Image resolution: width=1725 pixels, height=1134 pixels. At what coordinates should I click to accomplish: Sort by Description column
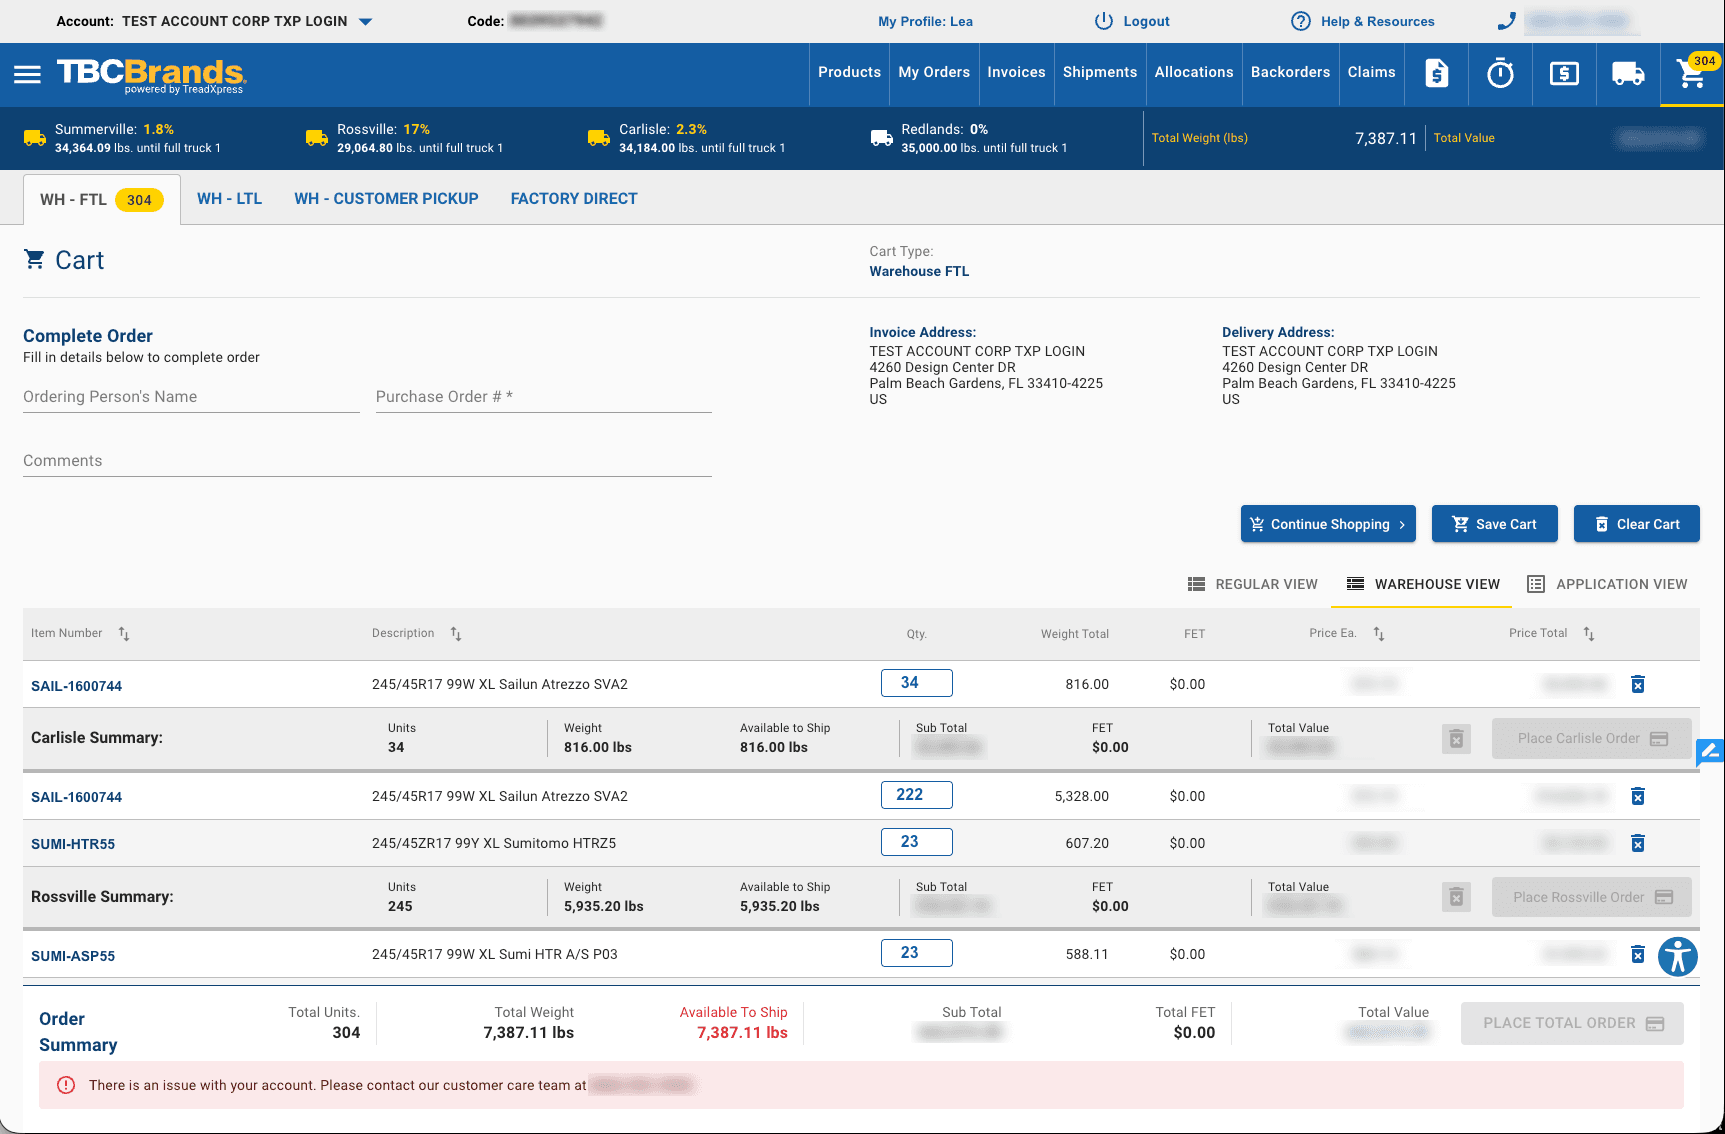coord(456,634)
